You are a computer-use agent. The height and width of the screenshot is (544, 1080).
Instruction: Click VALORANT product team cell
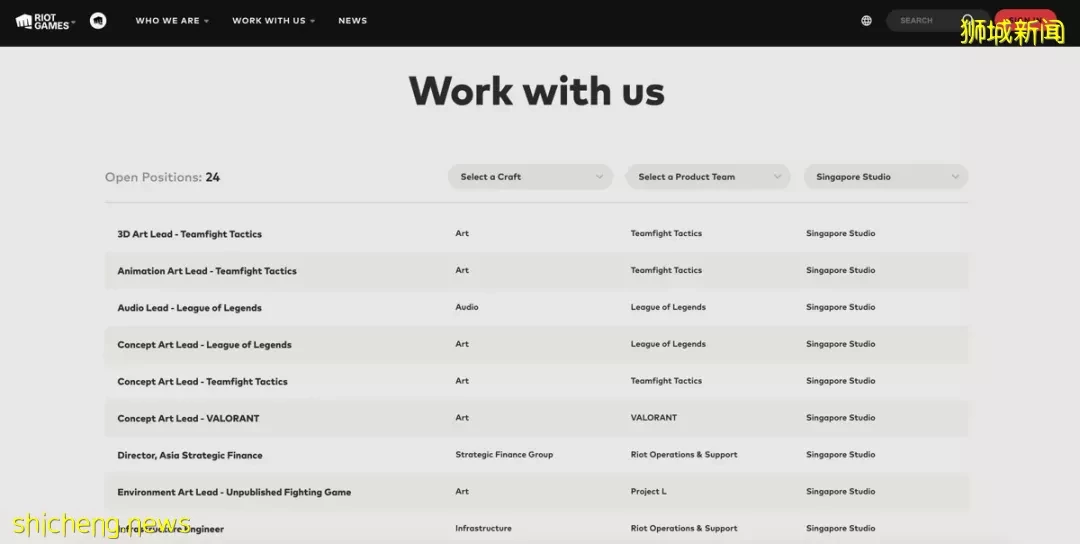[x=654, y=418]
